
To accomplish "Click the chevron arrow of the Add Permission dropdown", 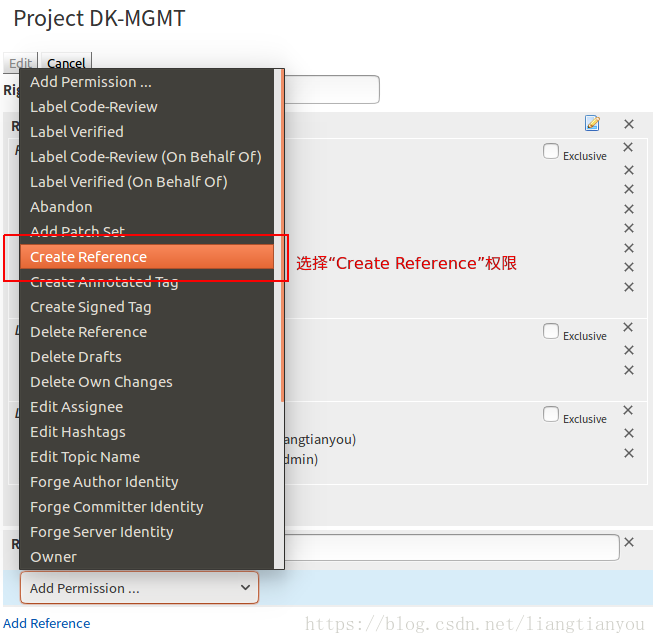I will [x=245, y=587].
